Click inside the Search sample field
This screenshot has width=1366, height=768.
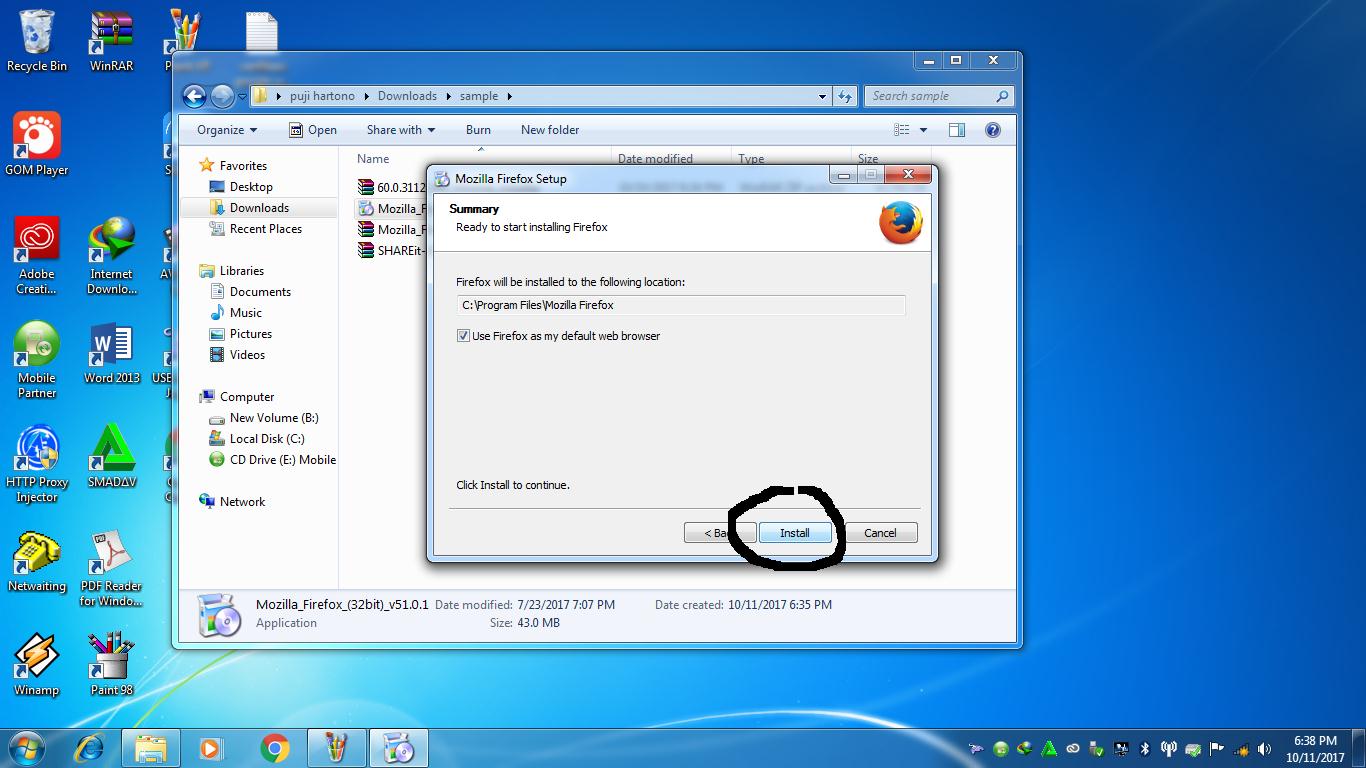coord(930,96)
